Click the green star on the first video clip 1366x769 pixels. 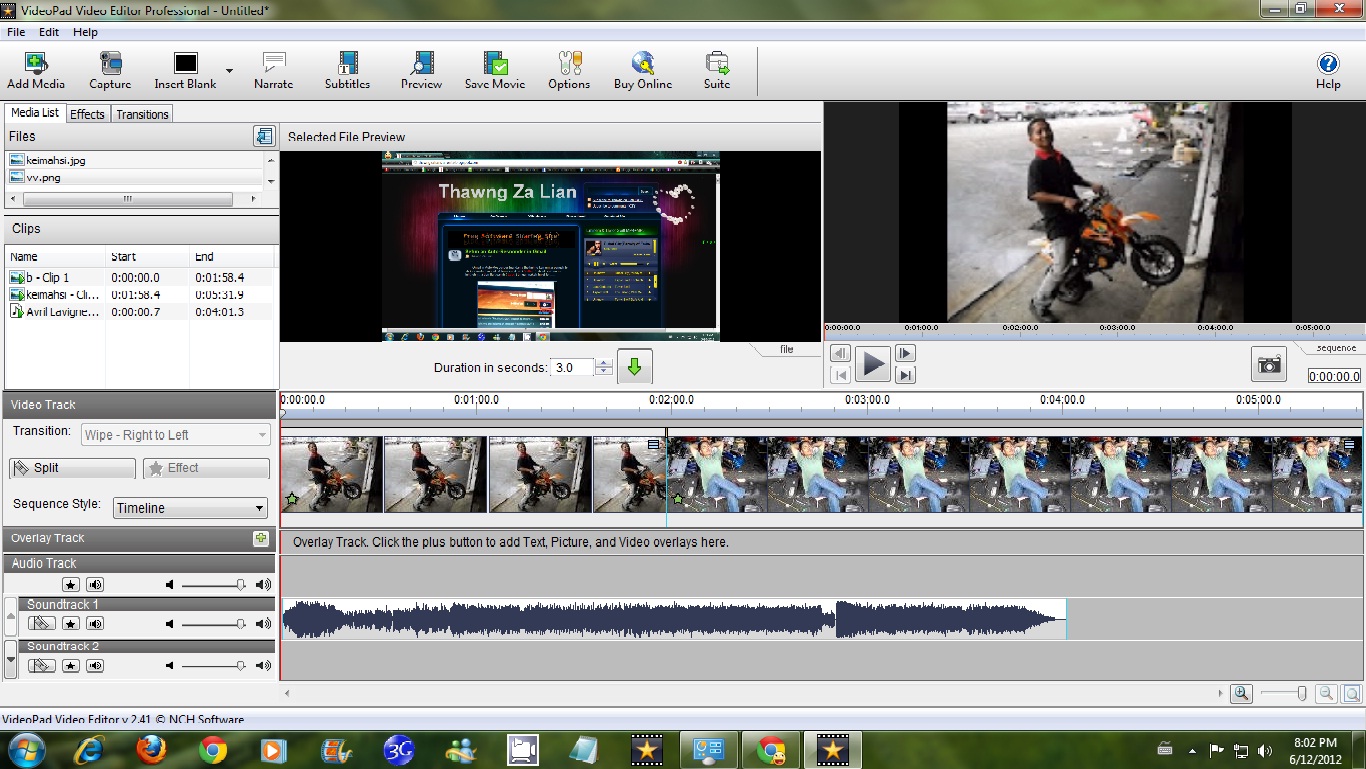292,498
